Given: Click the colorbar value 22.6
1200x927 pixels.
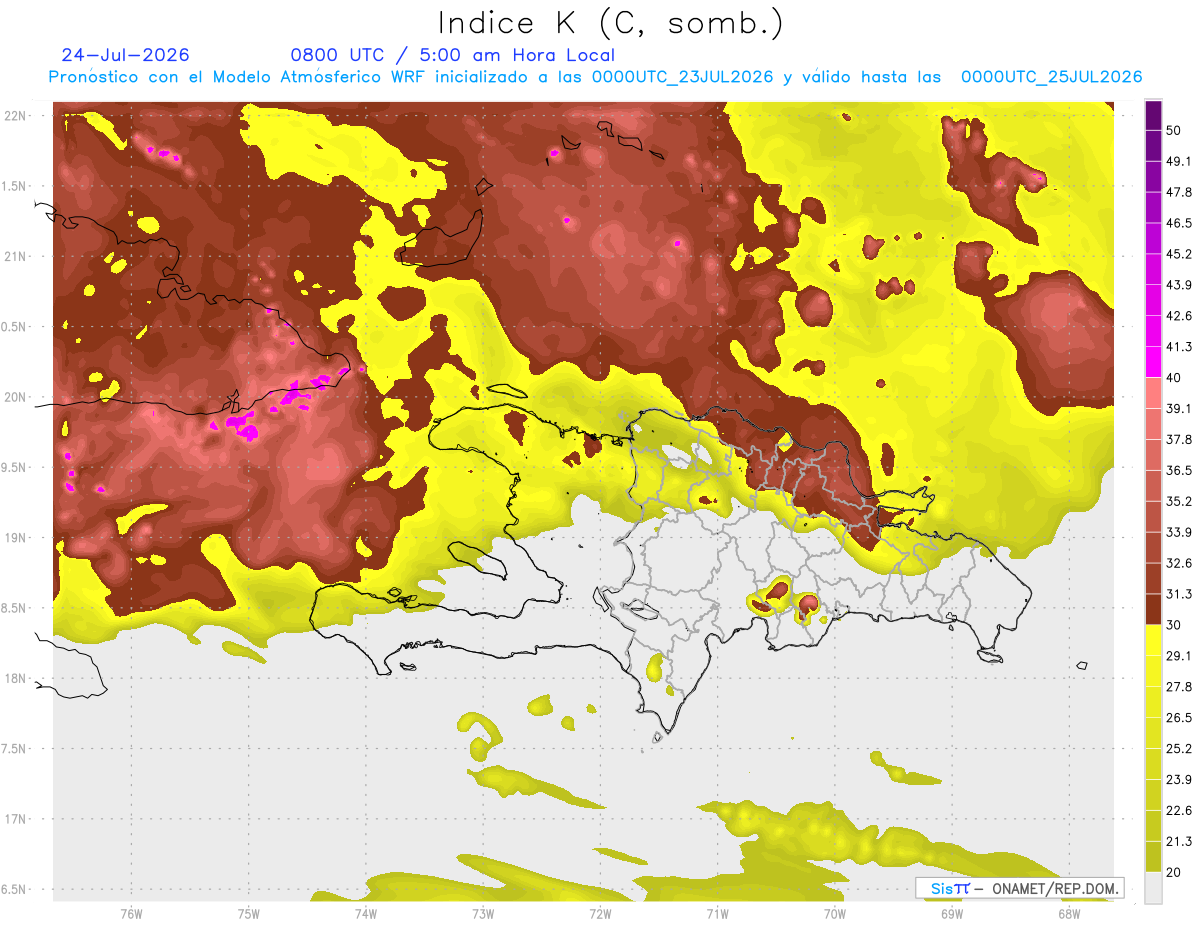Looking at the screenshot, I should (x=1179, y=812).
